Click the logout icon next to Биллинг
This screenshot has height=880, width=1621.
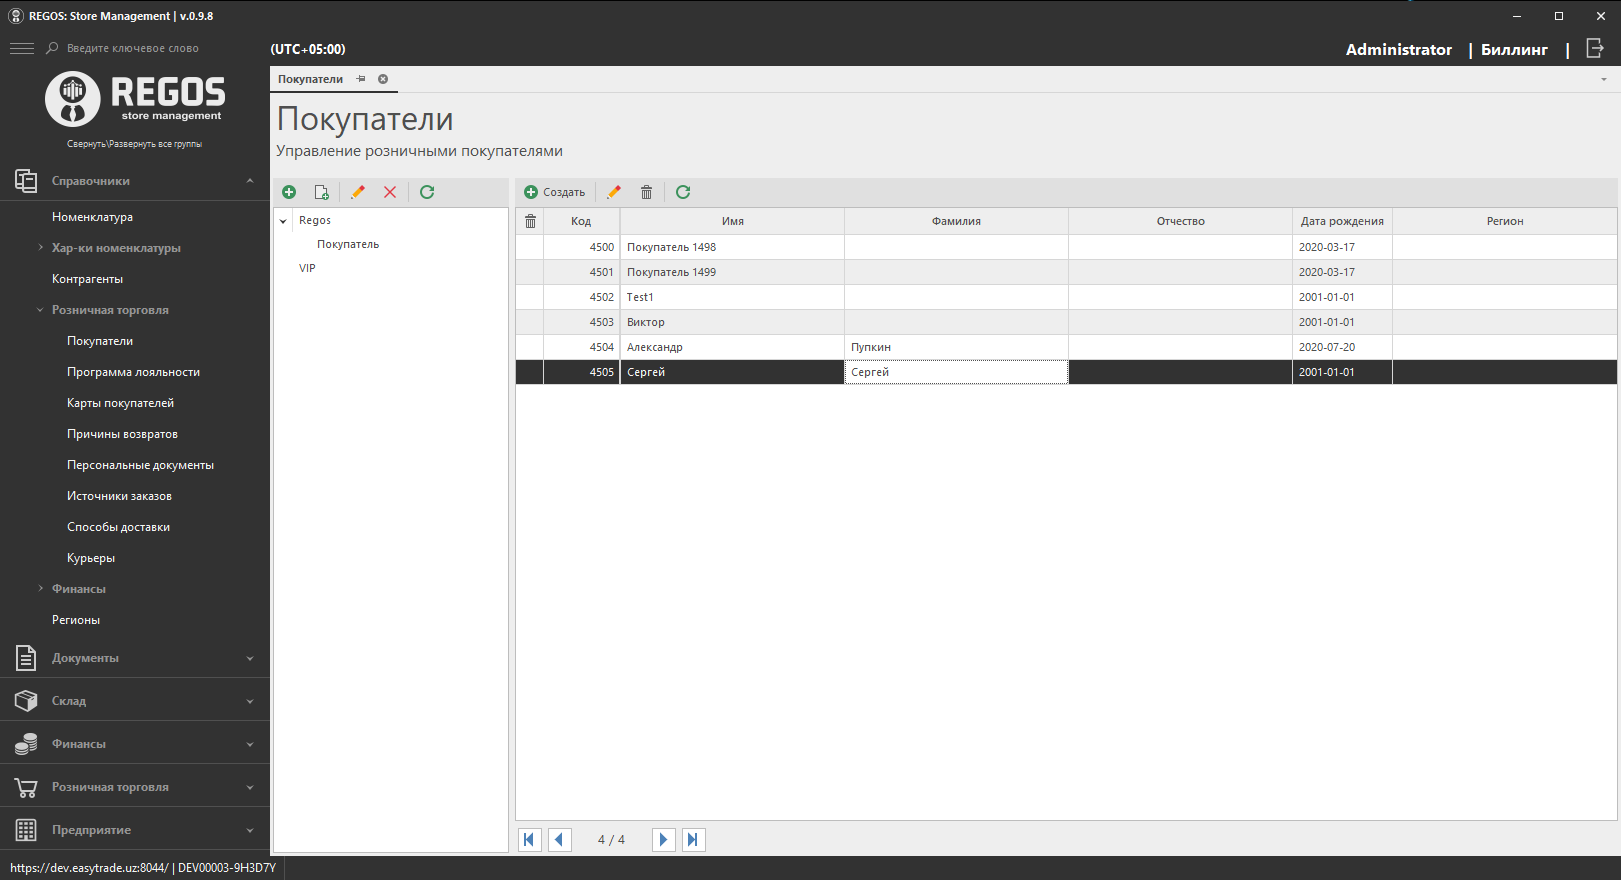pos(1595,49)
